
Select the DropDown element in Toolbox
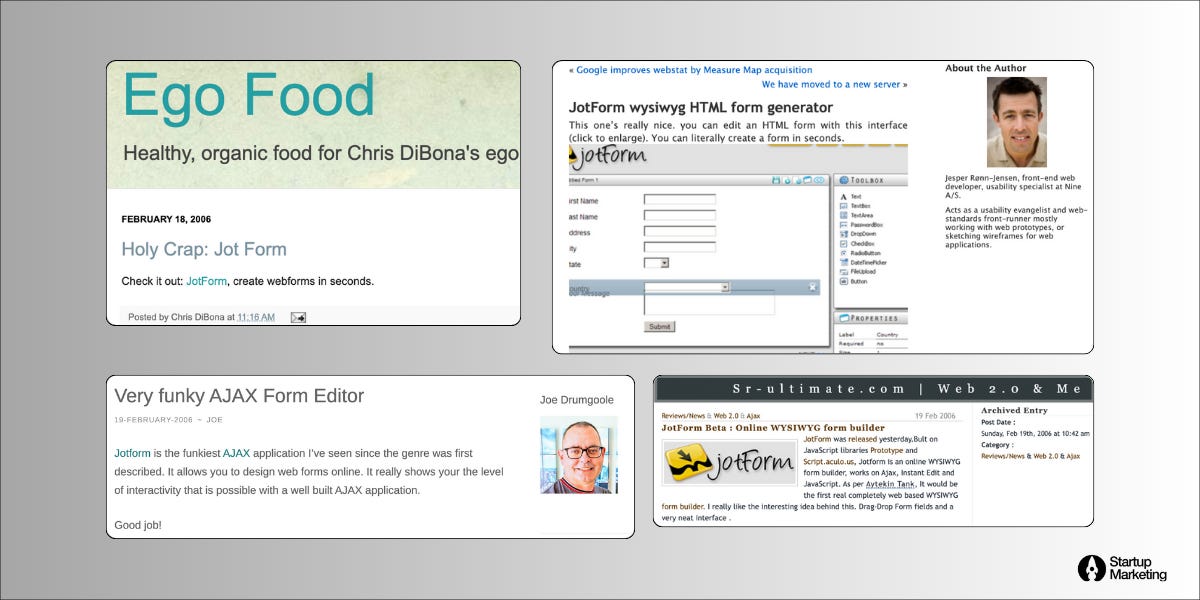point(857,234)
